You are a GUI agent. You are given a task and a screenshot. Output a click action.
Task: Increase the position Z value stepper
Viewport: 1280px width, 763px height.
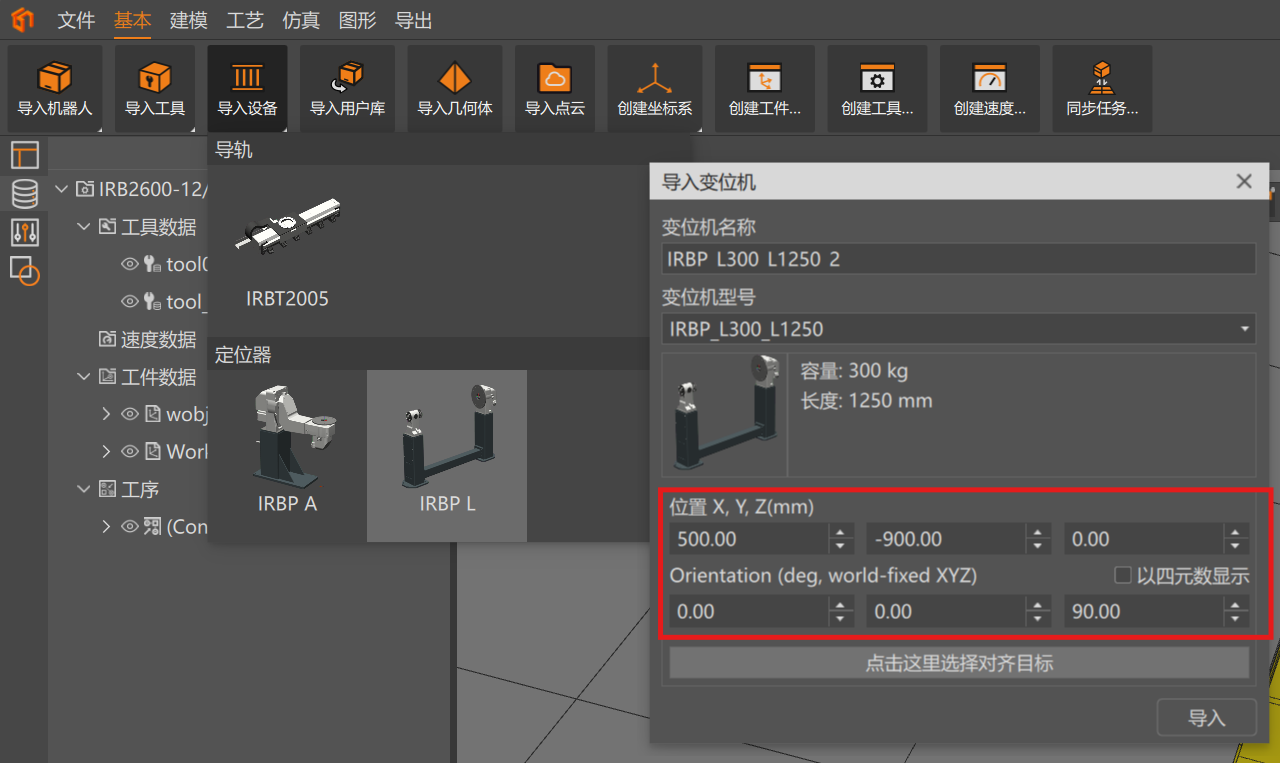click(1237, 532)
